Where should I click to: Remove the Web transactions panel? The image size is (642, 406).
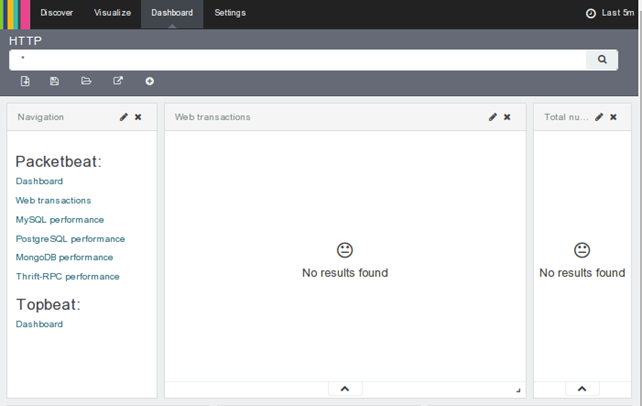pyautogui.click(x=507, y=117)
